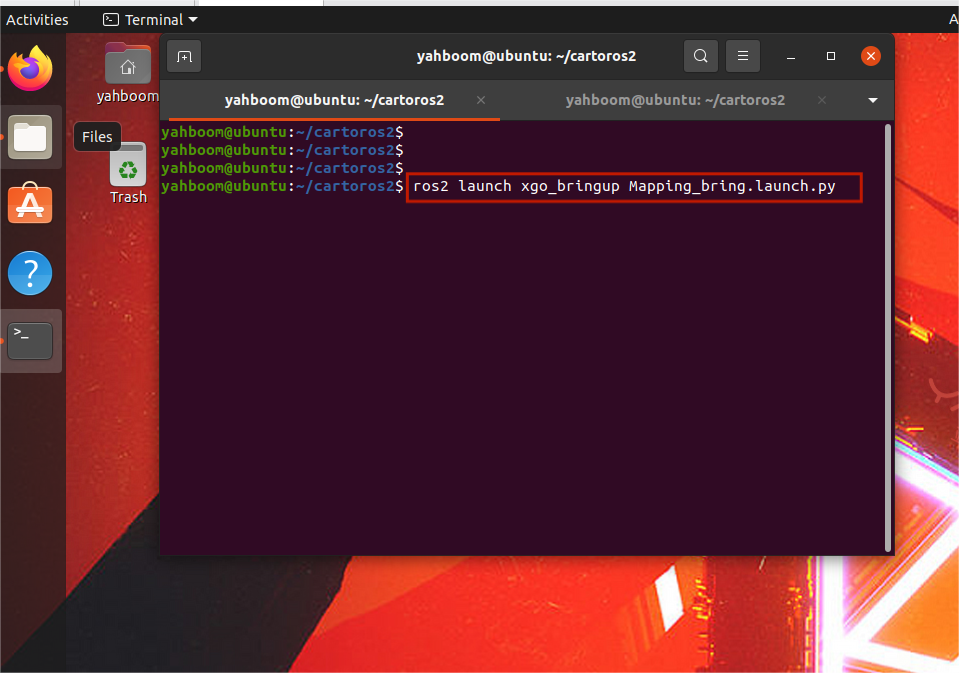
Task: Launch Firefox from the dock
Action: (x=30, y=69)
